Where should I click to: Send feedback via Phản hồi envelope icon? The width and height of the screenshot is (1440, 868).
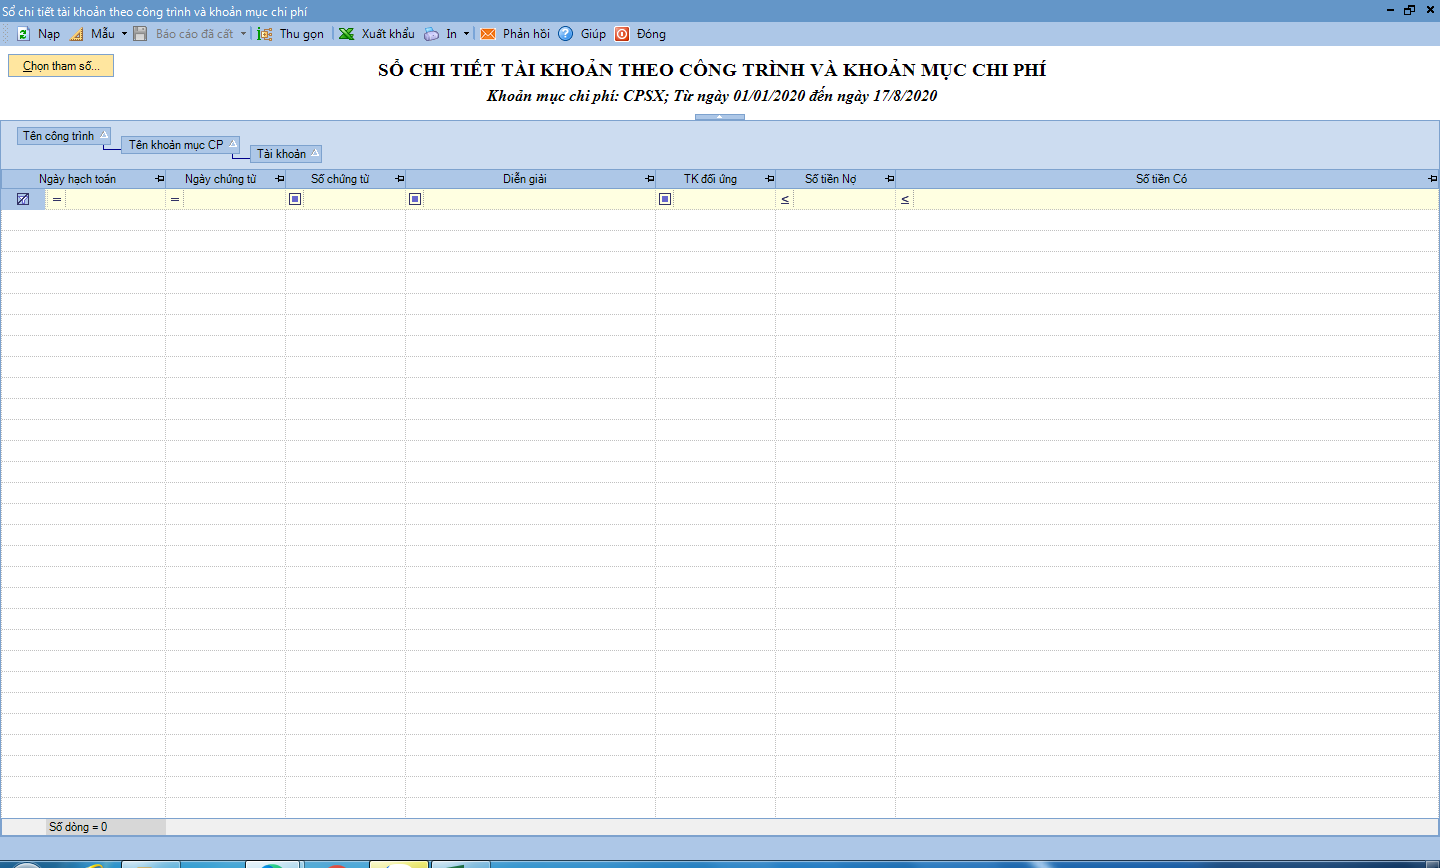[488, 34]
